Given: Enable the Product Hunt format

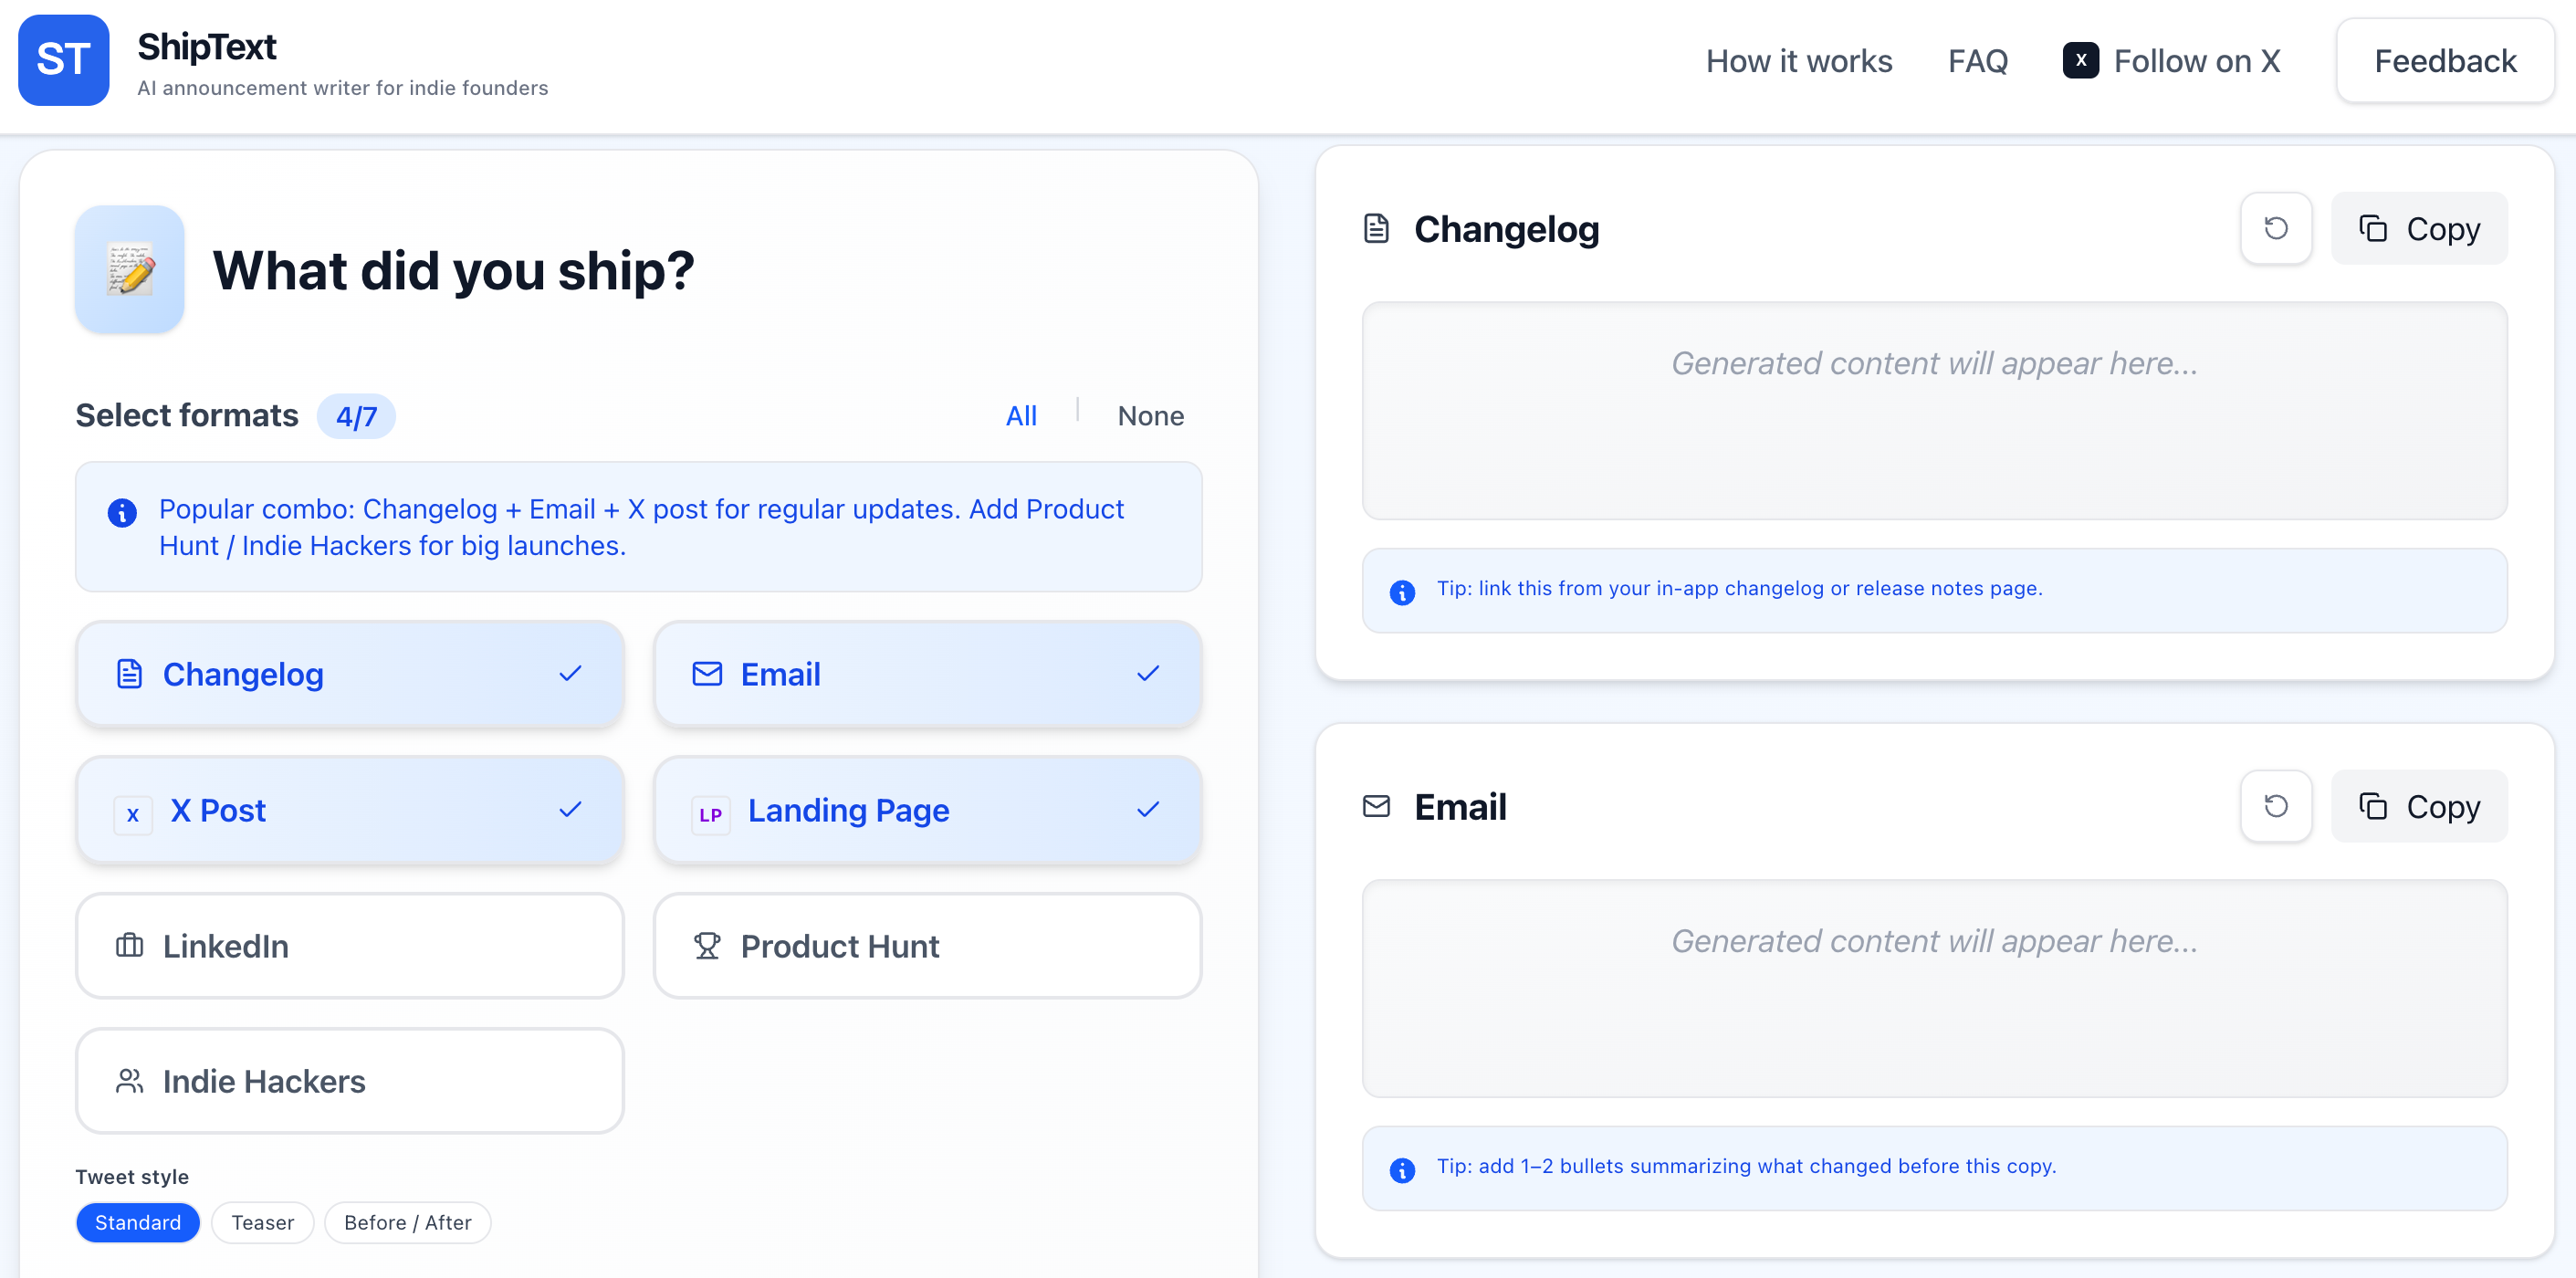Looking at the screenshot, I should coord(927,945).
